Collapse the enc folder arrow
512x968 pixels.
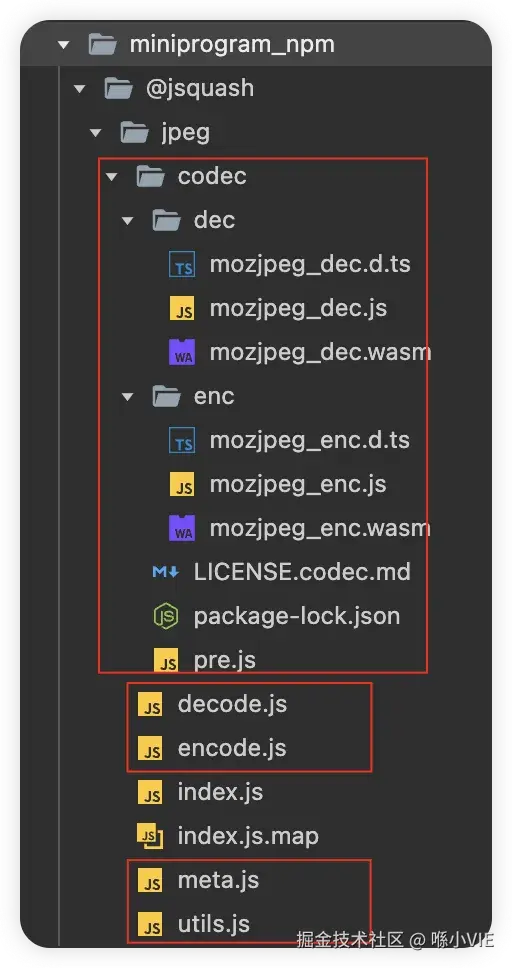tap(127, 396)
